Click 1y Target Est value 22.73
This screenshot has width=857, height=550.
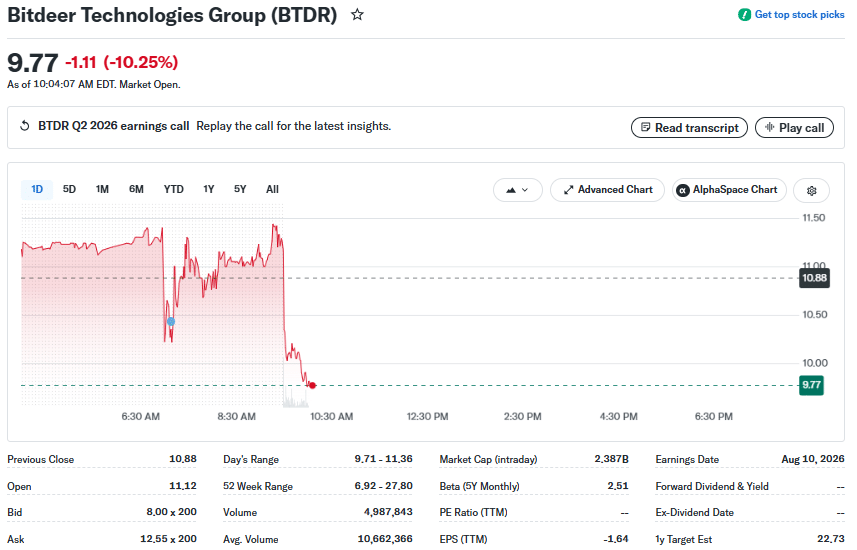831,539
